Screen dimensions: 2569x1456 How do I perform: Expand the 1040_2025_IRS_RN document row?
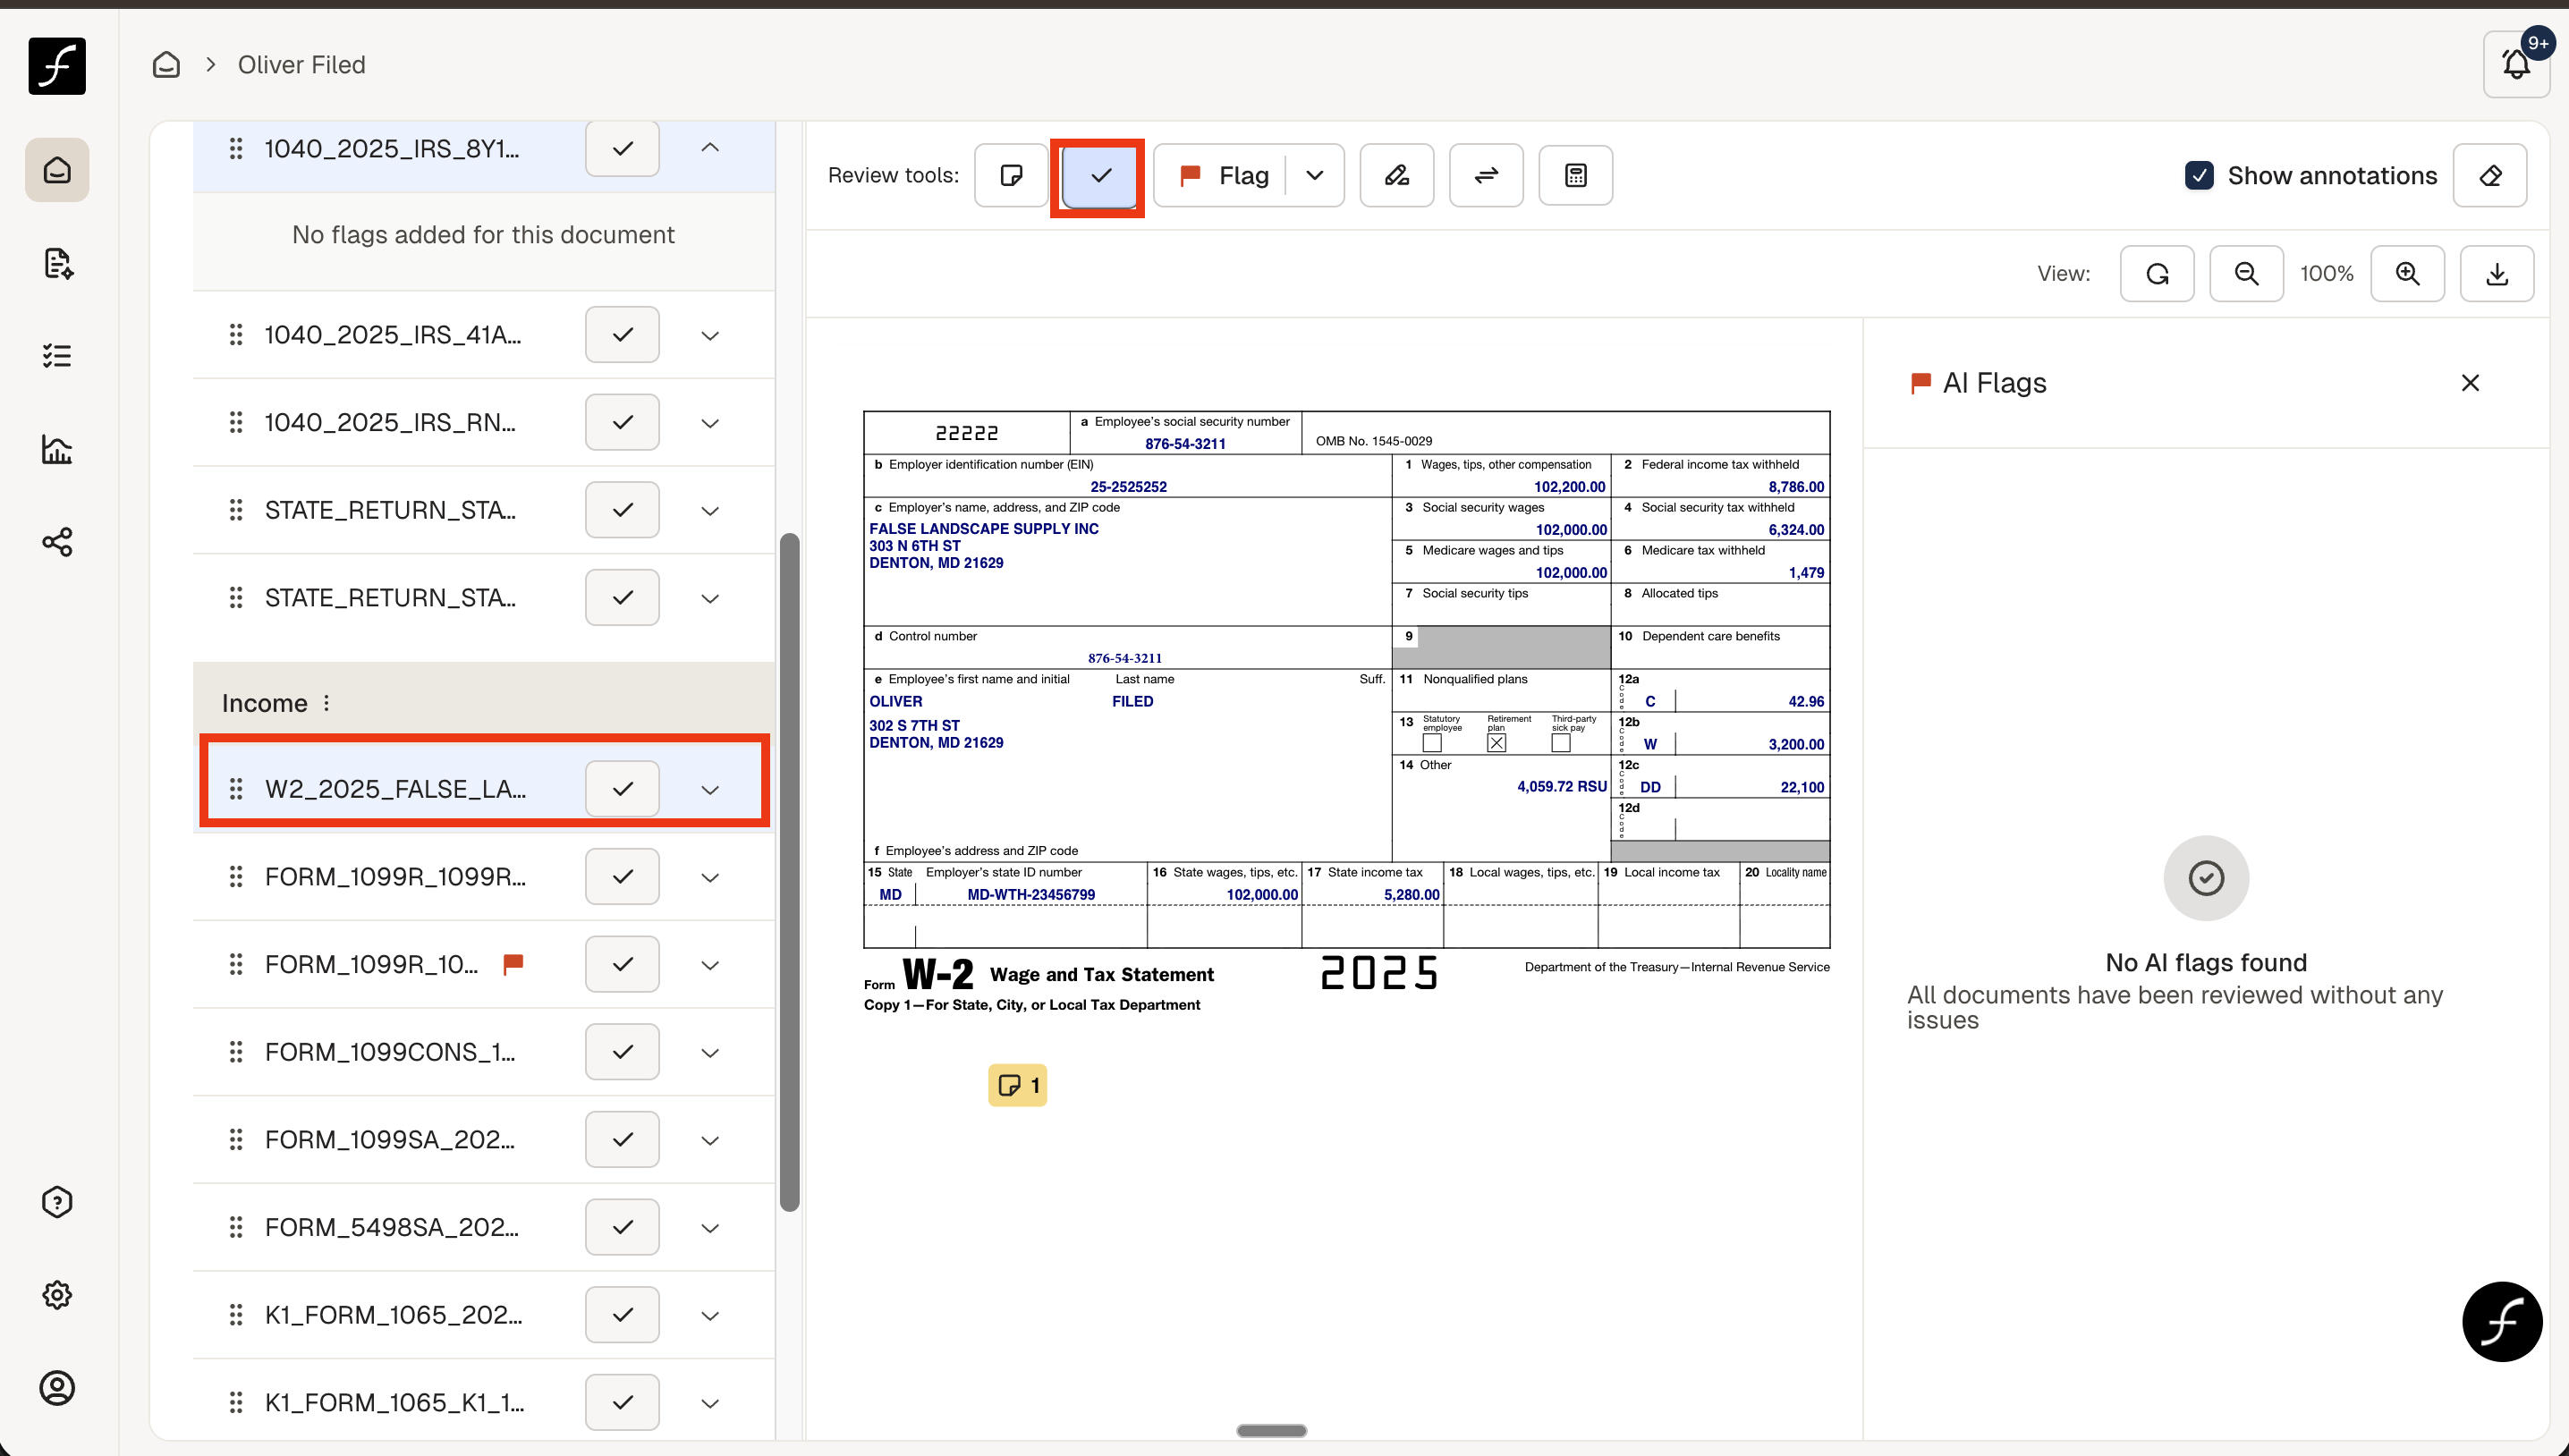(710, 423)
